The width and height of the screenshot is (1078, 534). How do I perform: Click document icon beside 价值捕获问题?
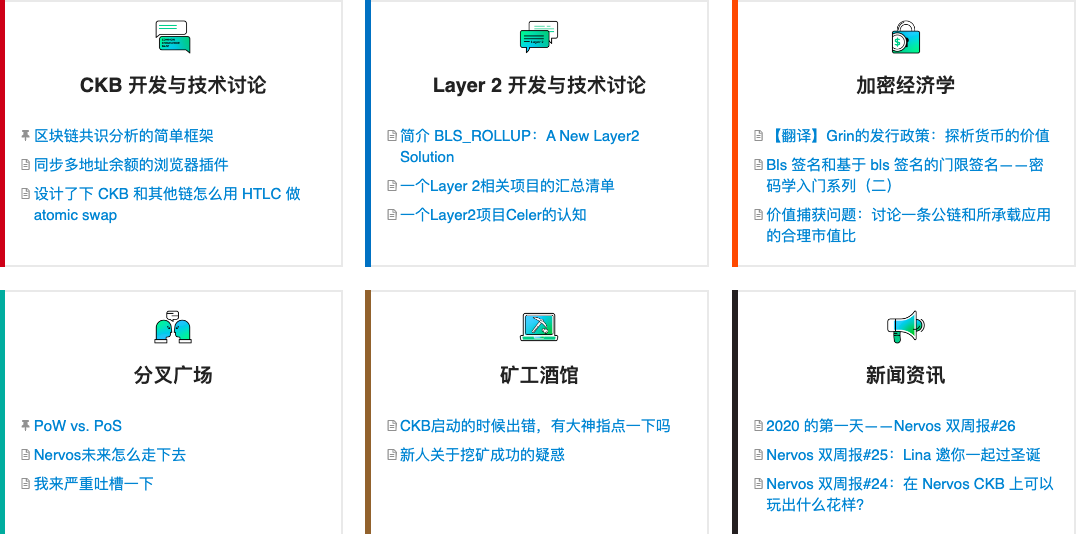tap(758, 214)
